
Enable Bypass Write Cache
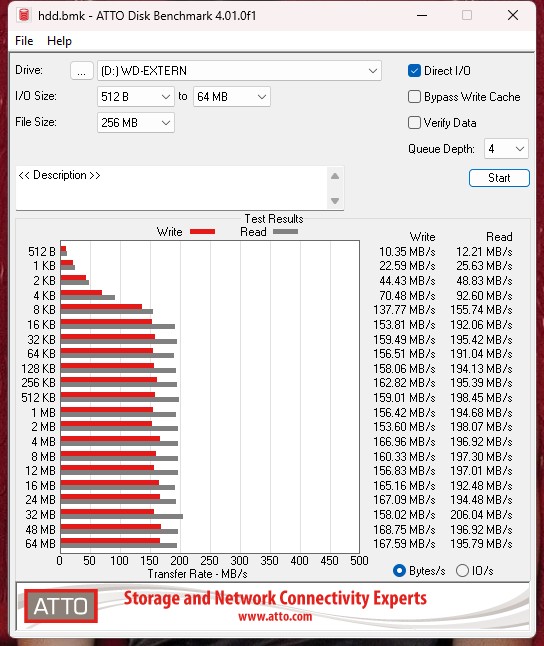(x=414, y=97)
